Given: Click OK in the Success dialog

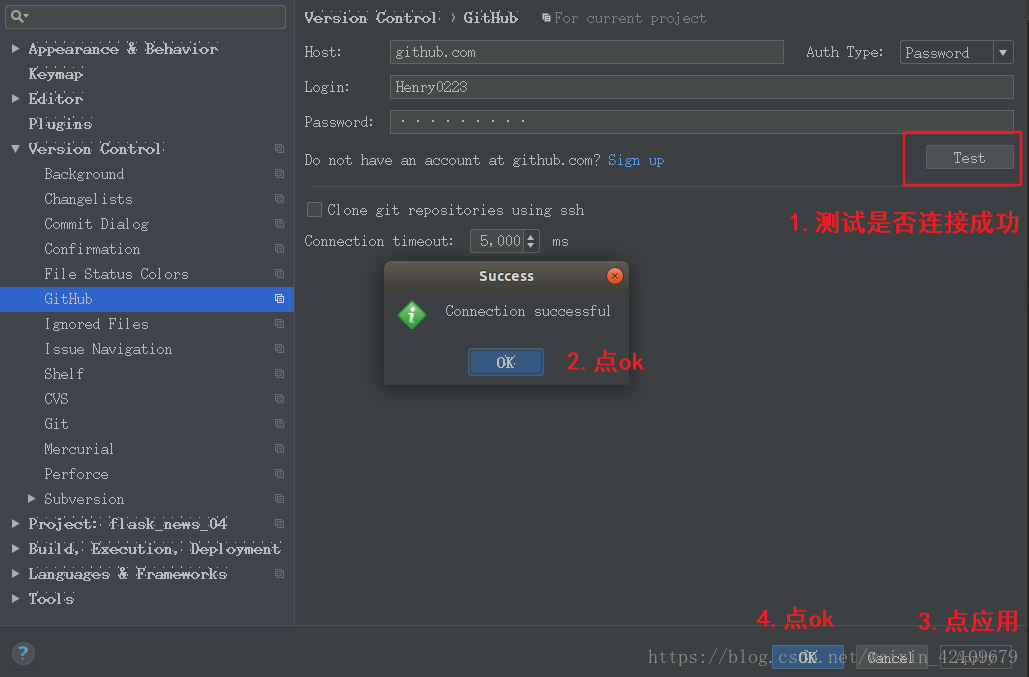Looking at the screenshot, I should pyautogui.click(x=505, y=362).
